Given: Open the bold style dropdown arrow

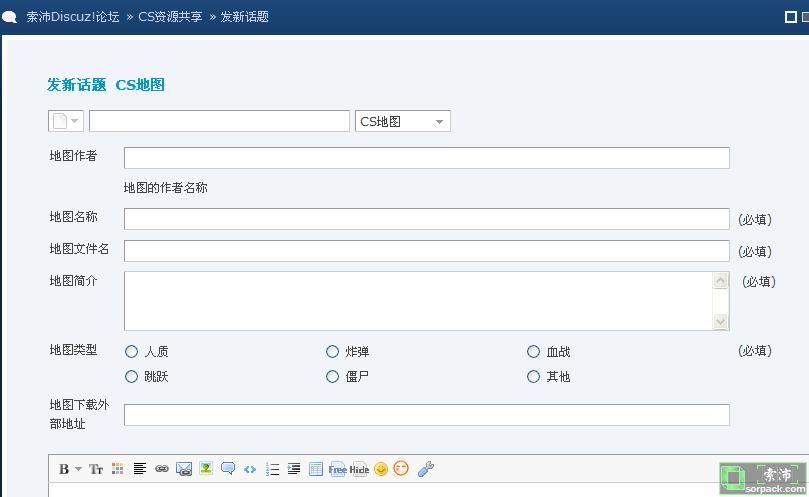Looking at the screenshot, I should click(78, 469).
